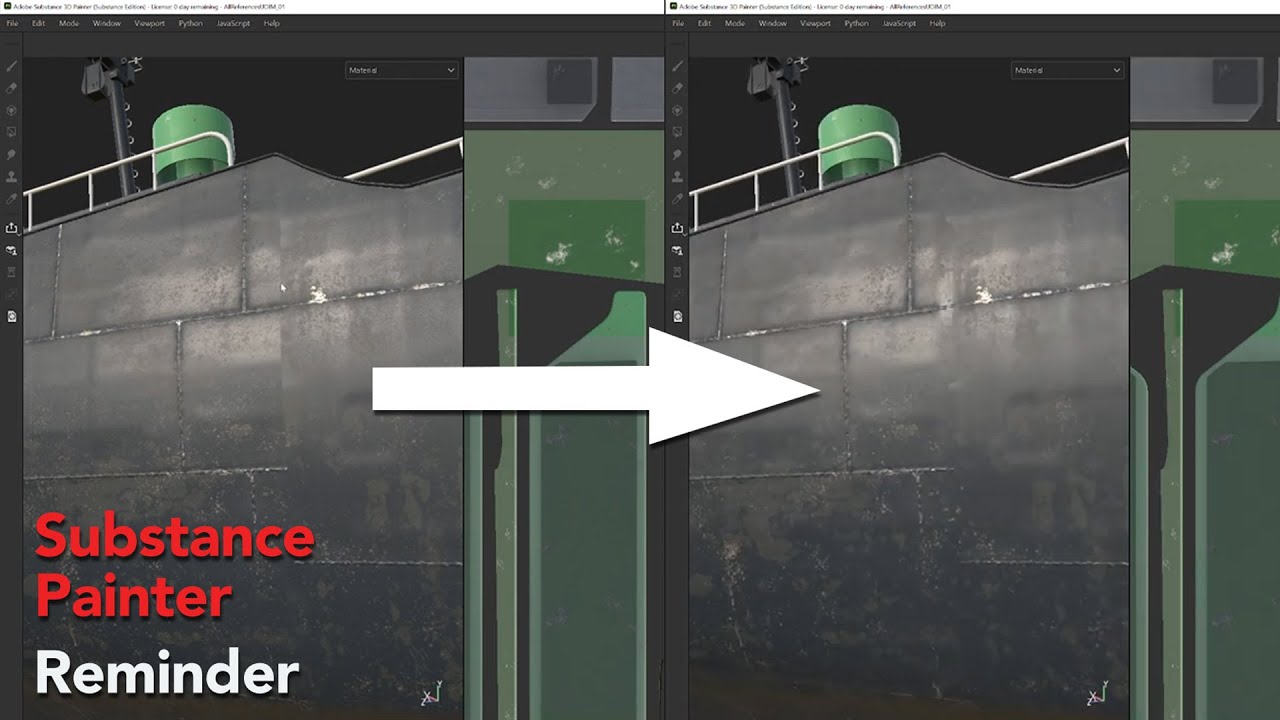
Task: Open the Material dropdown in left viewport
Action: (402, 70)
